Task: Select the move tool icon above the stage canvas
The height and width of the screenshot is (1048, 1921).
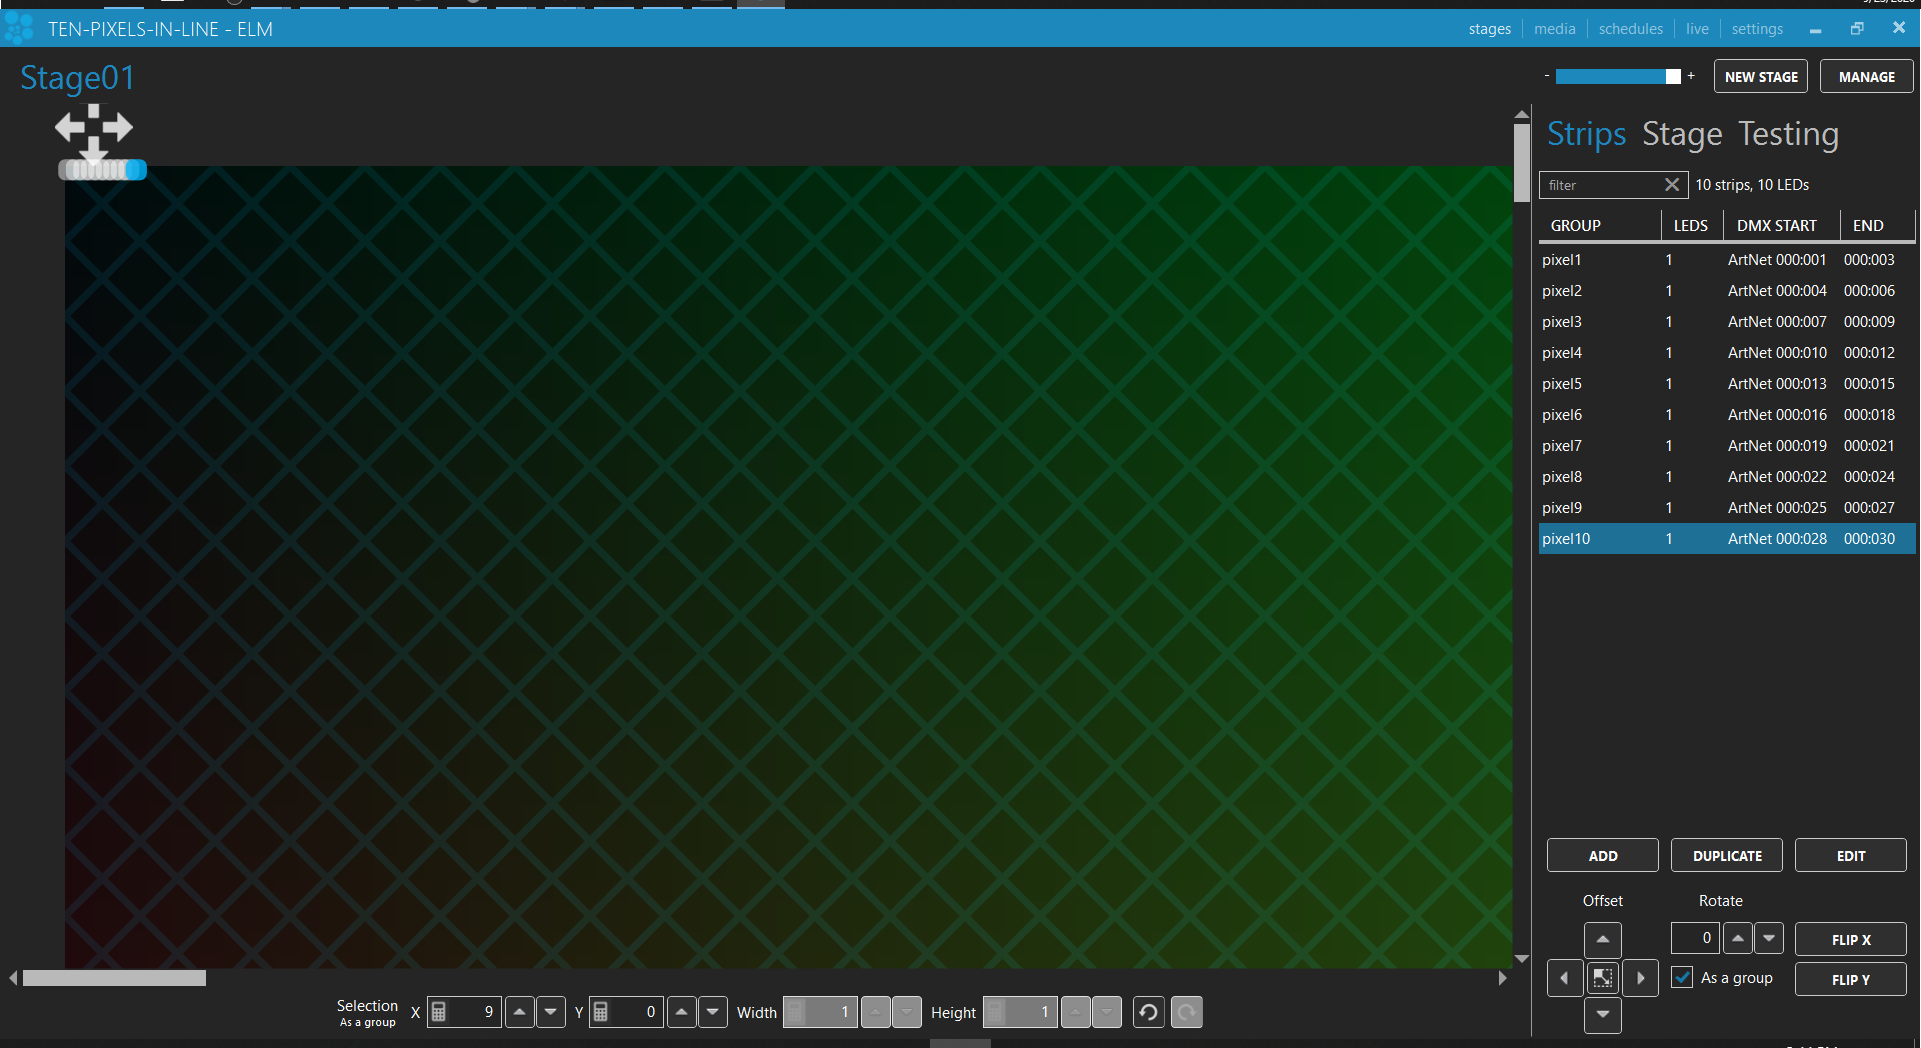Action: tap(95, 127)
